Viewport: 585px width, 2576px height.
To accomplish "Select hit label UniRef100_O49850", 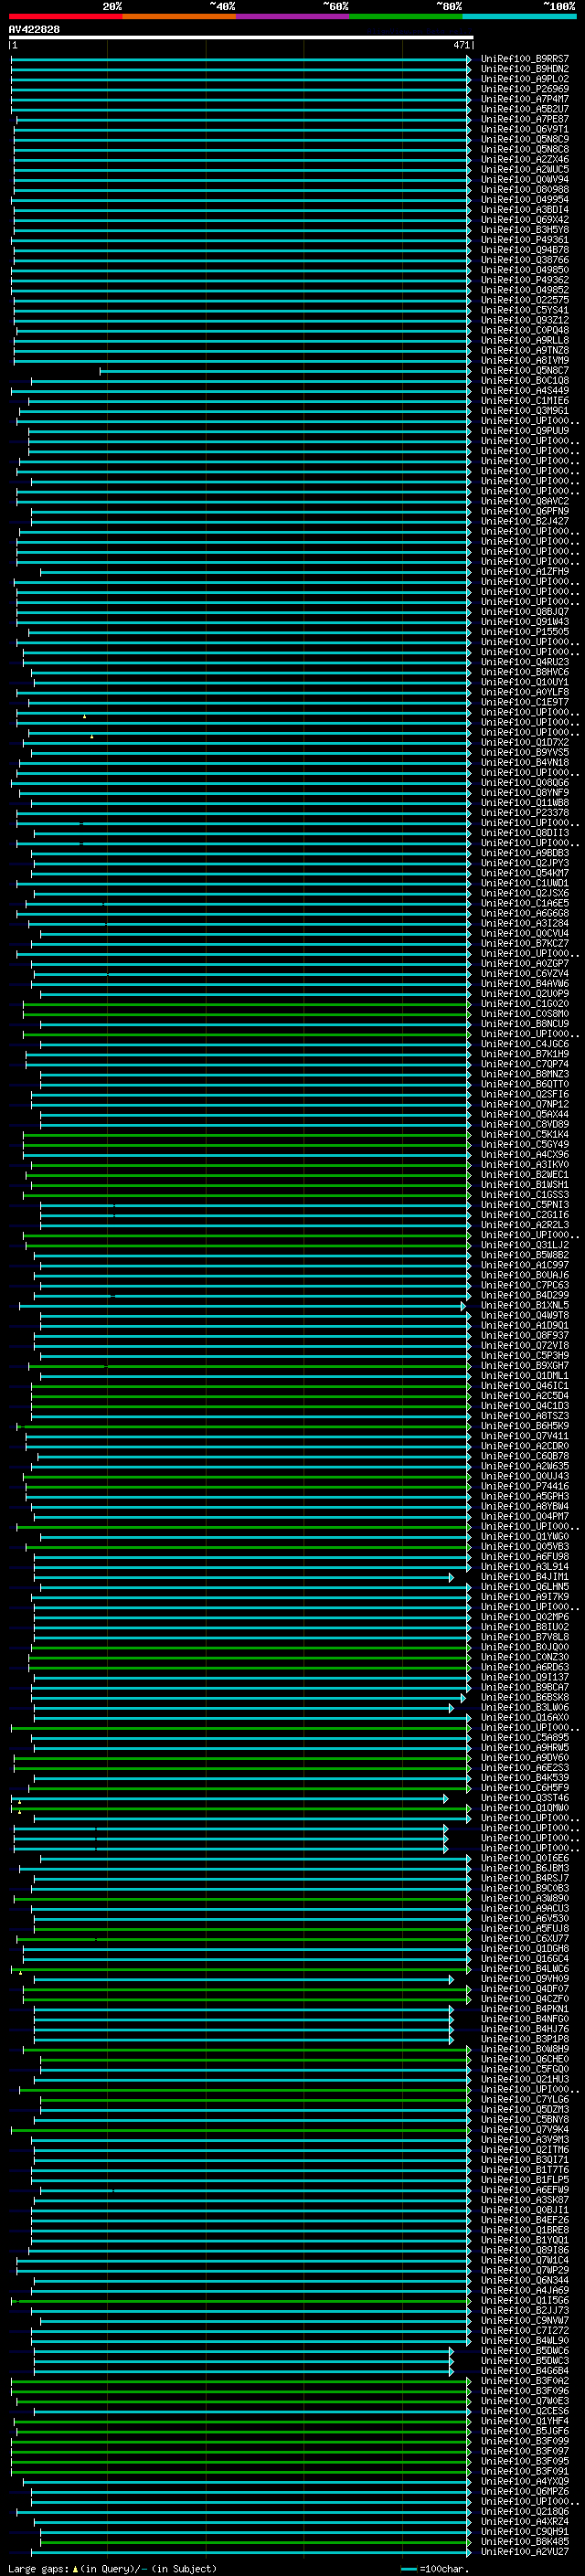I will click(524, 270).
